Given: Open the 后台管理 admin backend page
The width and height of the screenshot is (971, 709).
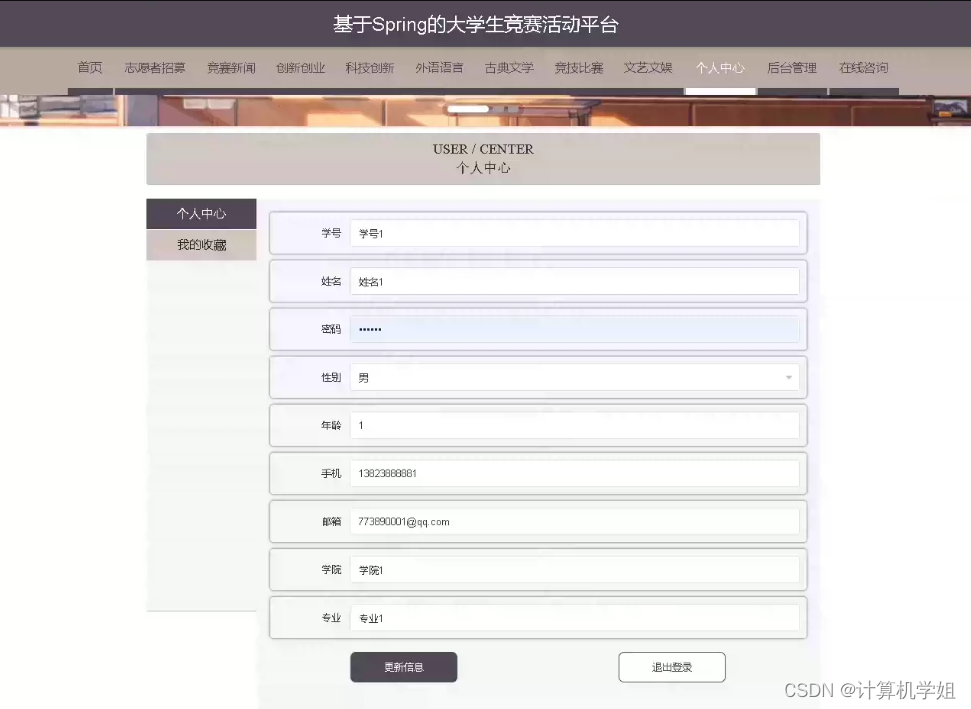Looking at the screenshot, I should [x=791, y=68].
